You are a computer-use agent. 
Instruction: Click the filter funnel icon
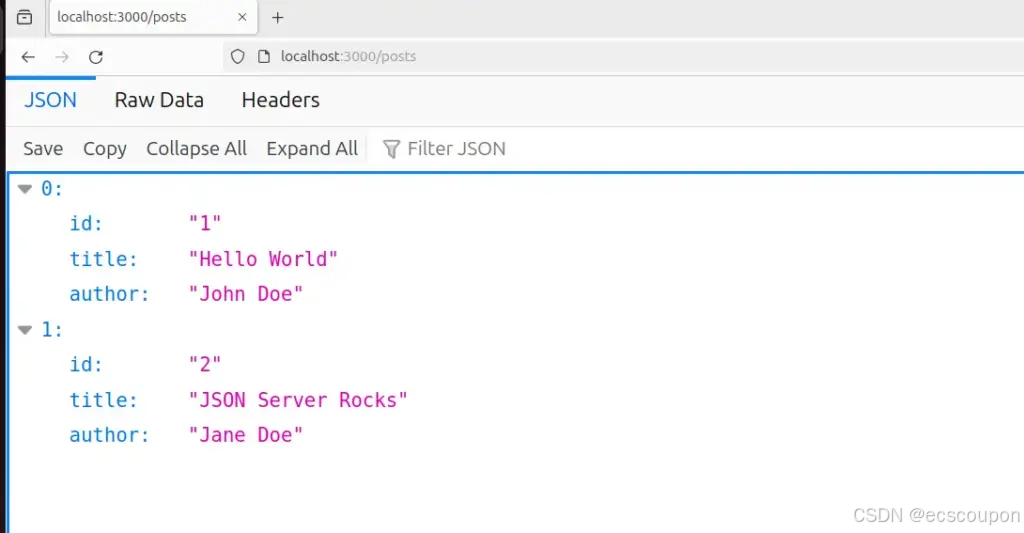(391, 149)
